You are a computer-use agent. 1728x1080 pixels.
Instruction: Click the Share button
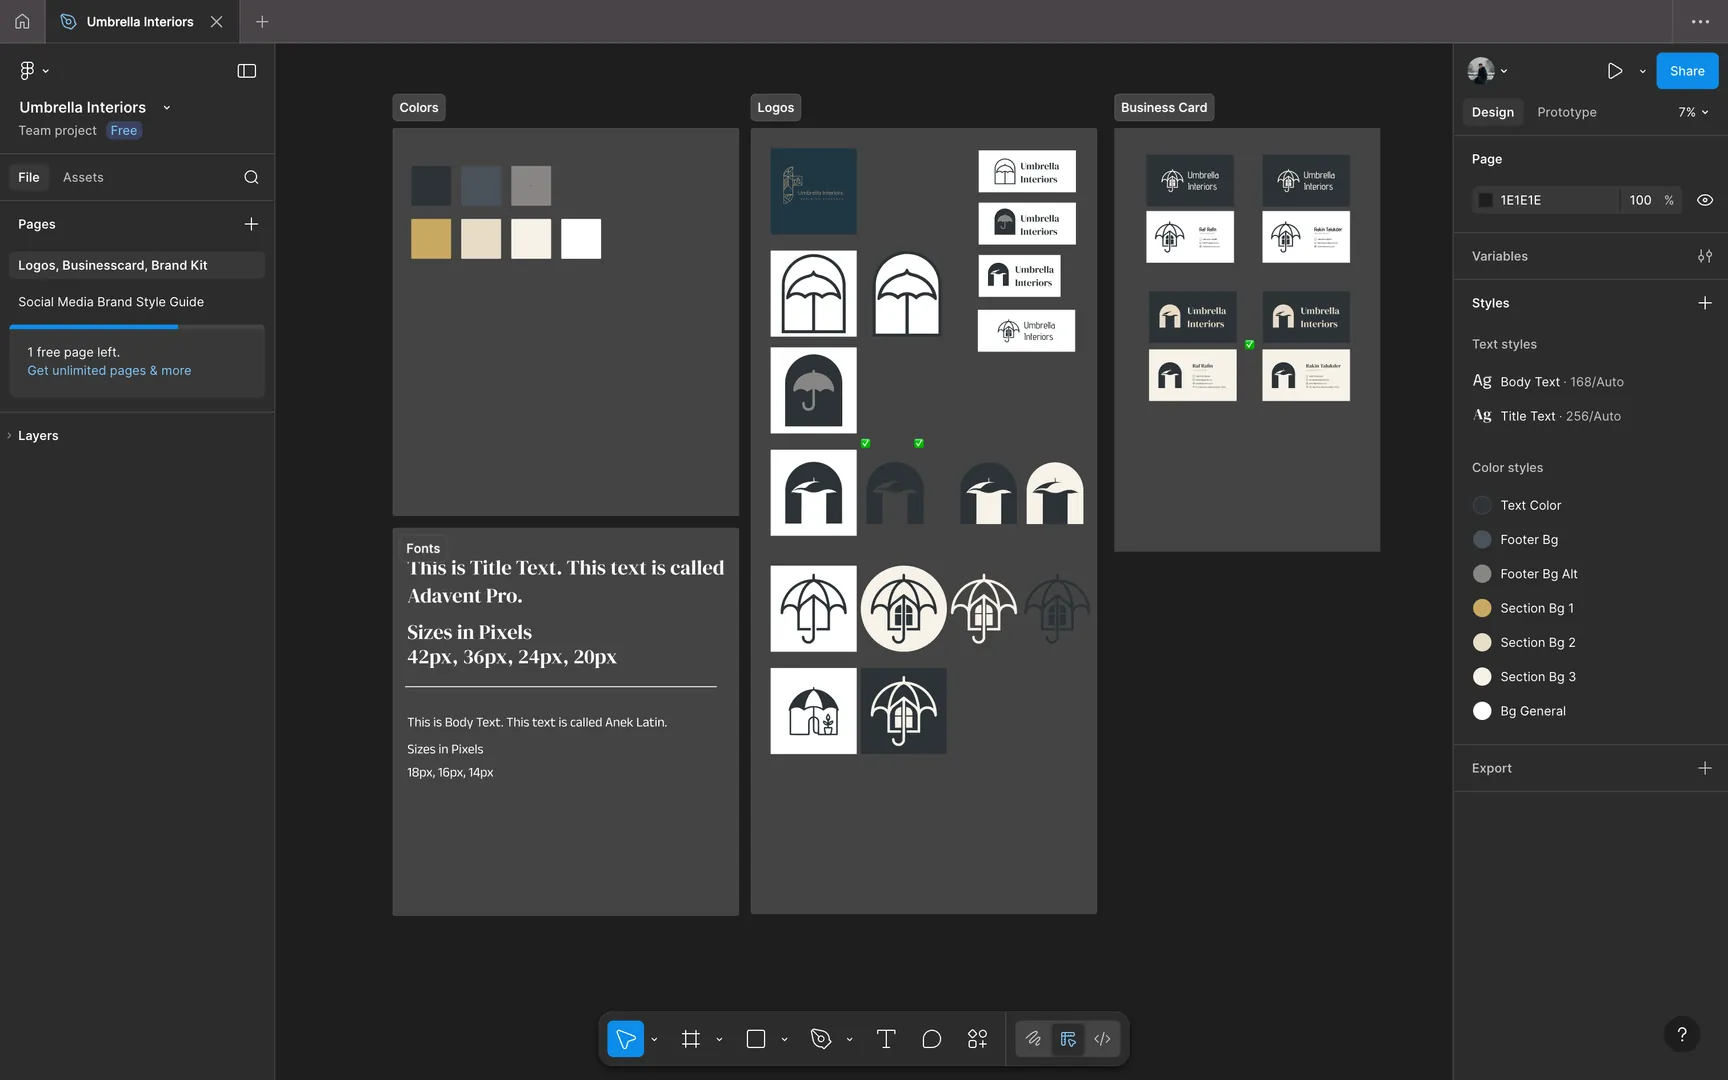coord(1686,71)
